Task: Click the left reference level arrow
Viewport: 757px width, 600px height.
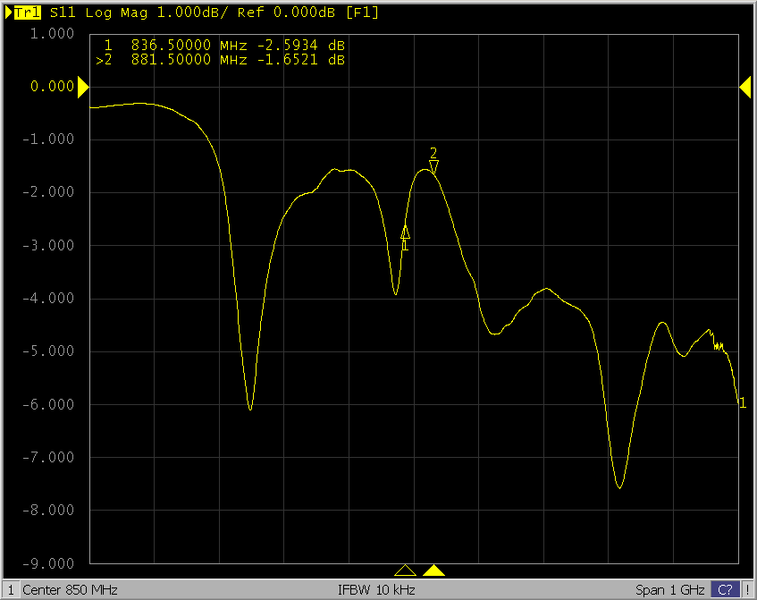Action: 83,88
